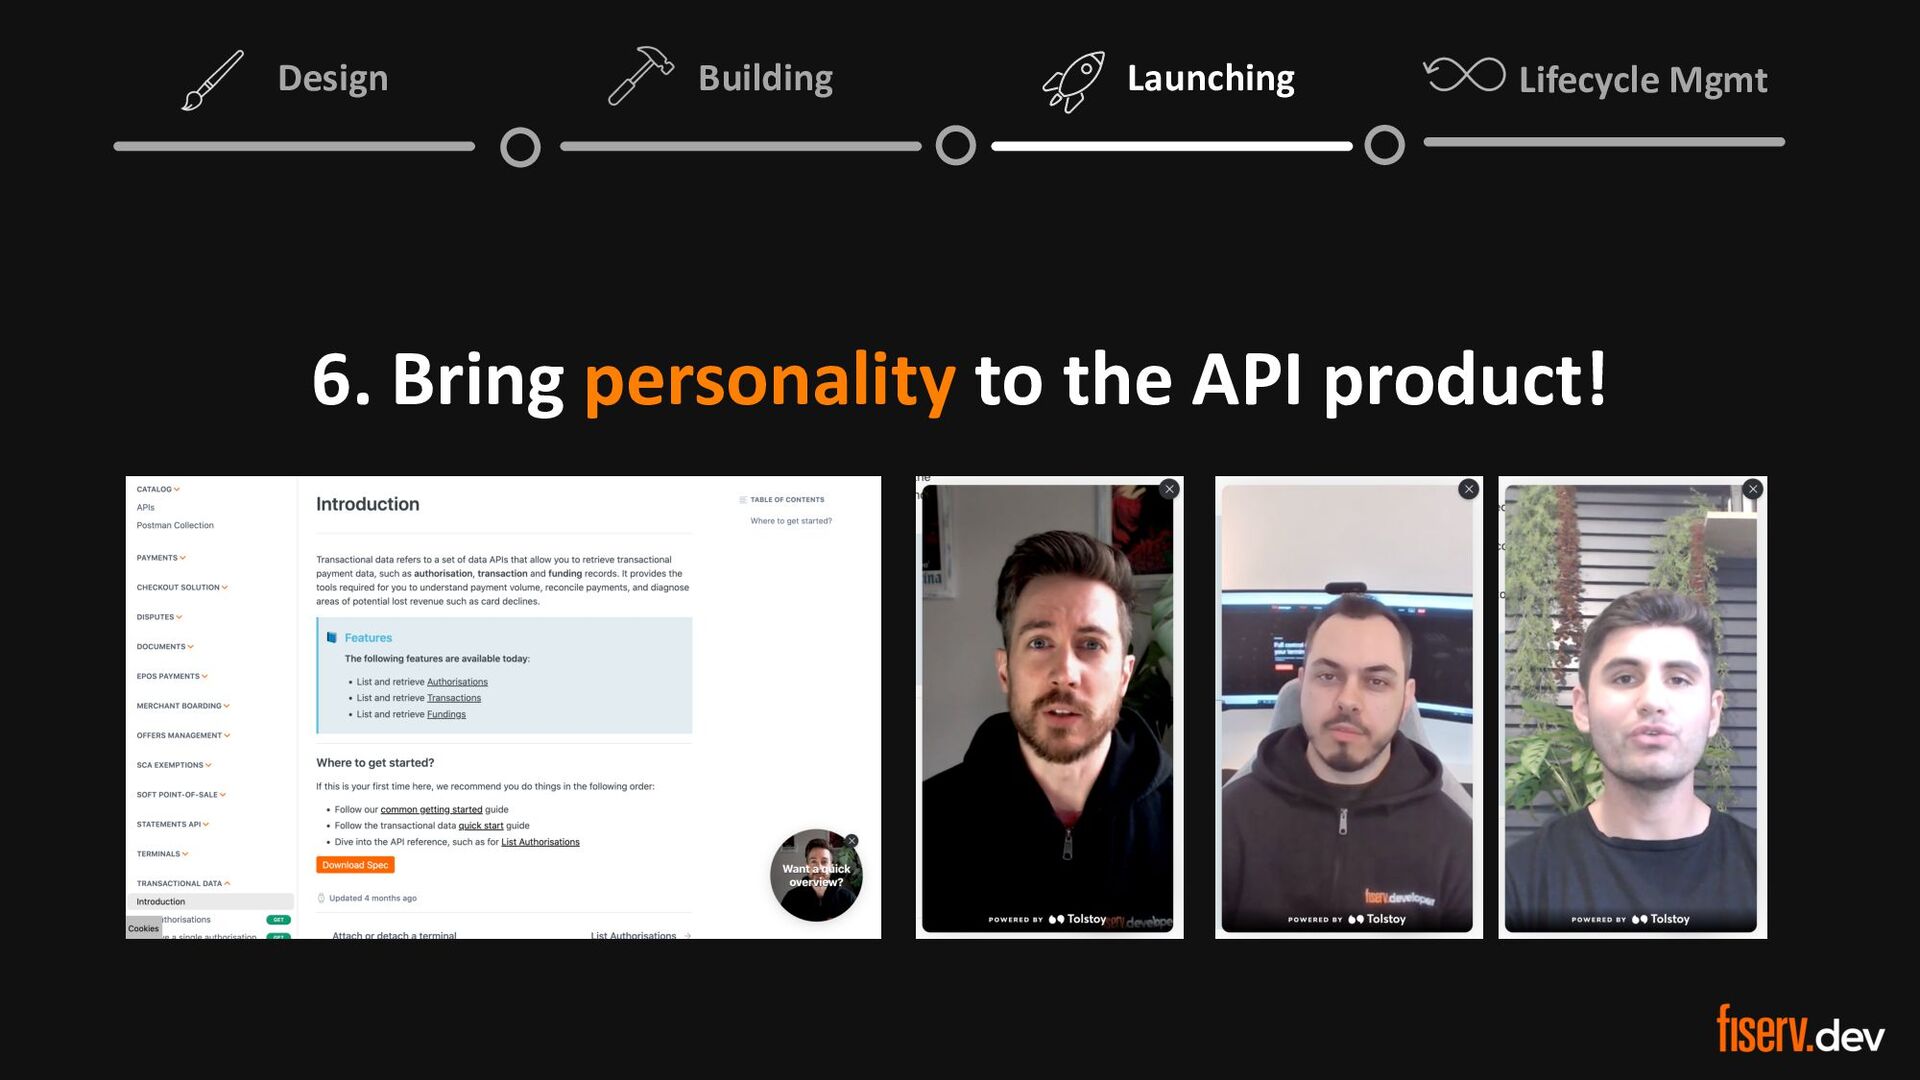Follow the common getting started link
Viewport: 1920px width, 1080px height.
point(431,810)
